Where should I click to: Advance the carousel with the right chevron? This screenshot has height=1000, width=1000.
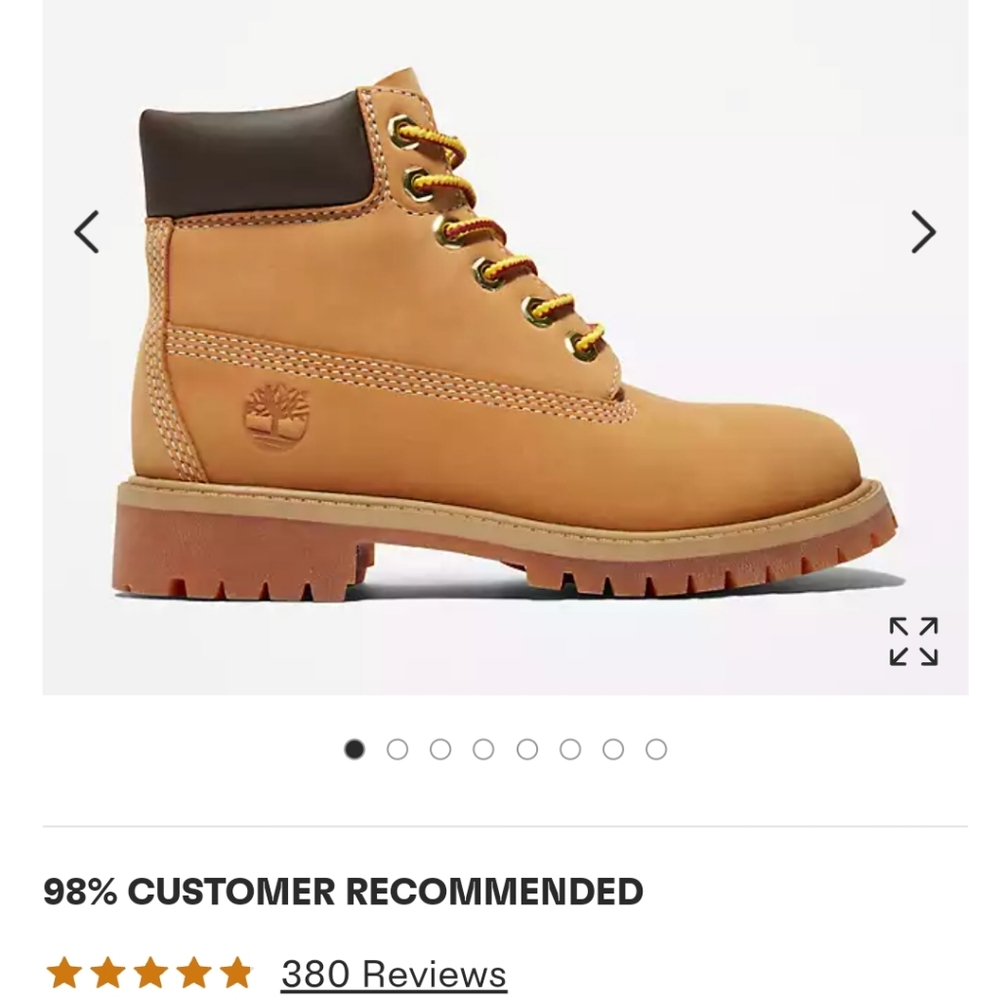921,230
